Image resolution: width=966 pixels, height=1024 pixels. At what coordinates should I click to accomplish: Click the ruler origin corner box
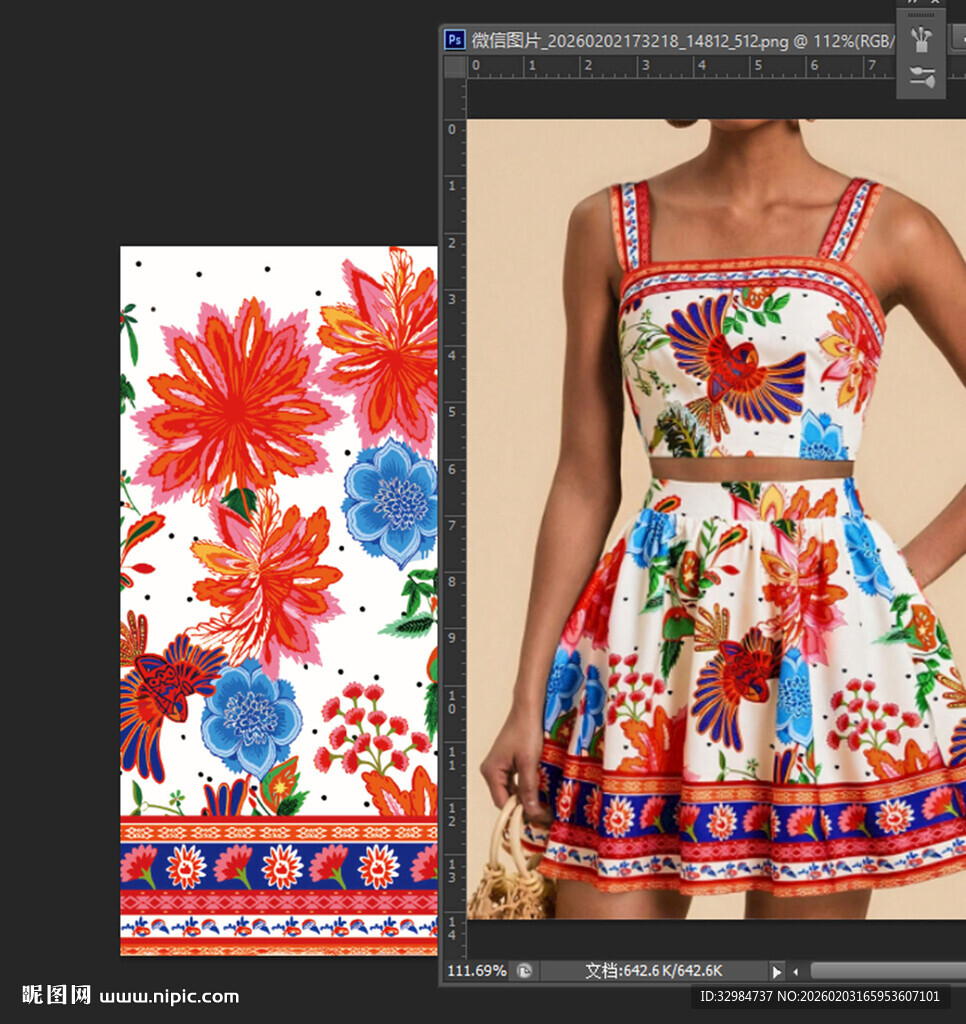pos(455,67)
